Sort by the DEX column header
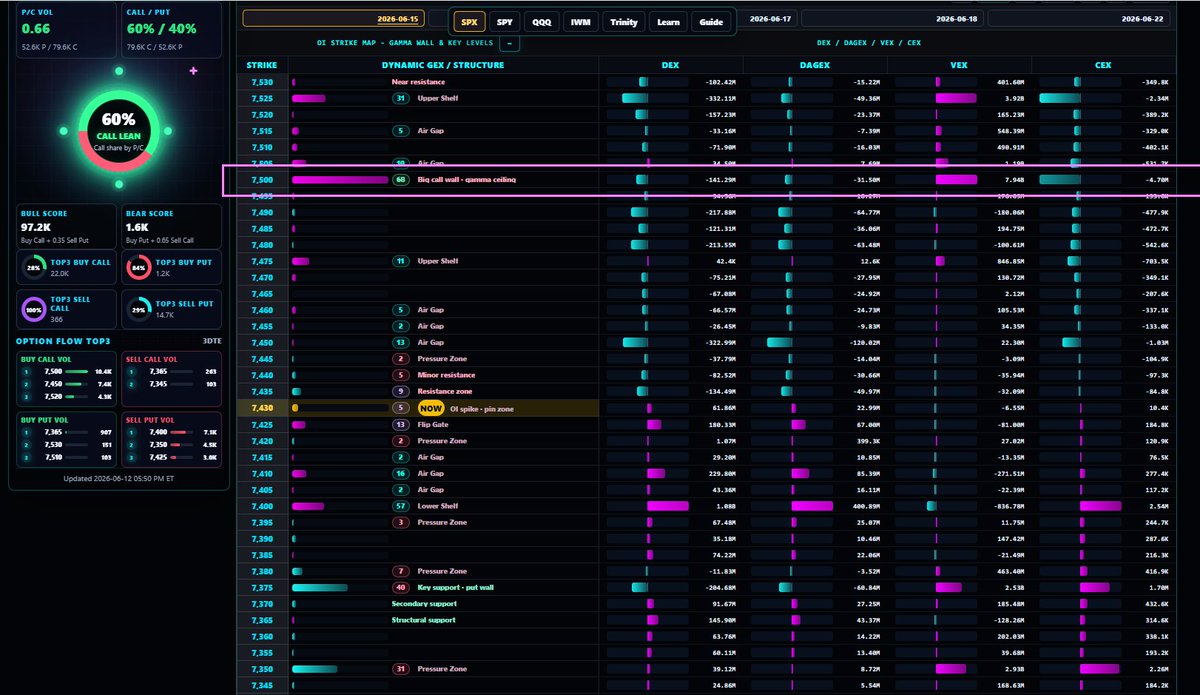Screen dimensions: 1200x695 (670, 65)
